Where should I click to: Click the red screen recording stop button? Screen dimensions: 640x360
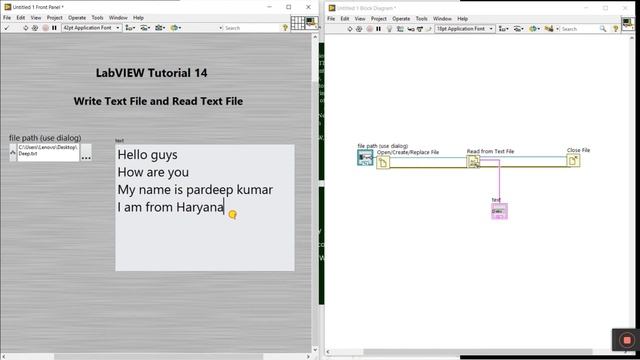coord(627,340)
